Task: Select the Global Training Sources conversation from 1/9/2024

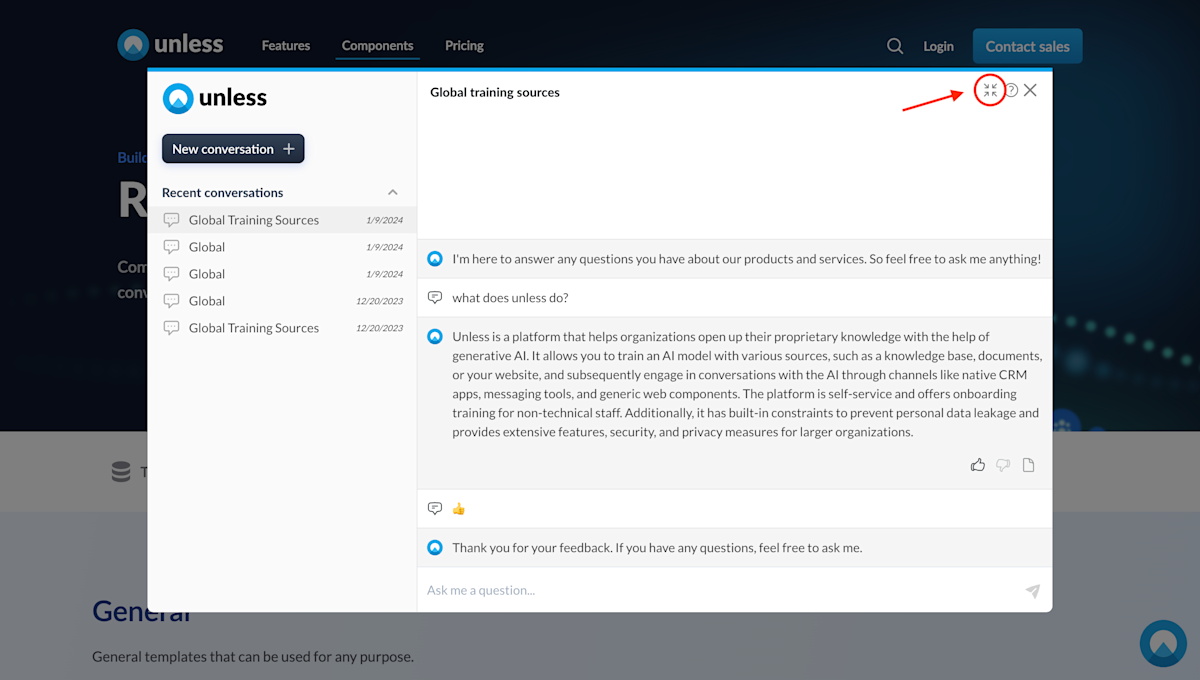Action: (x=254, y=219)
